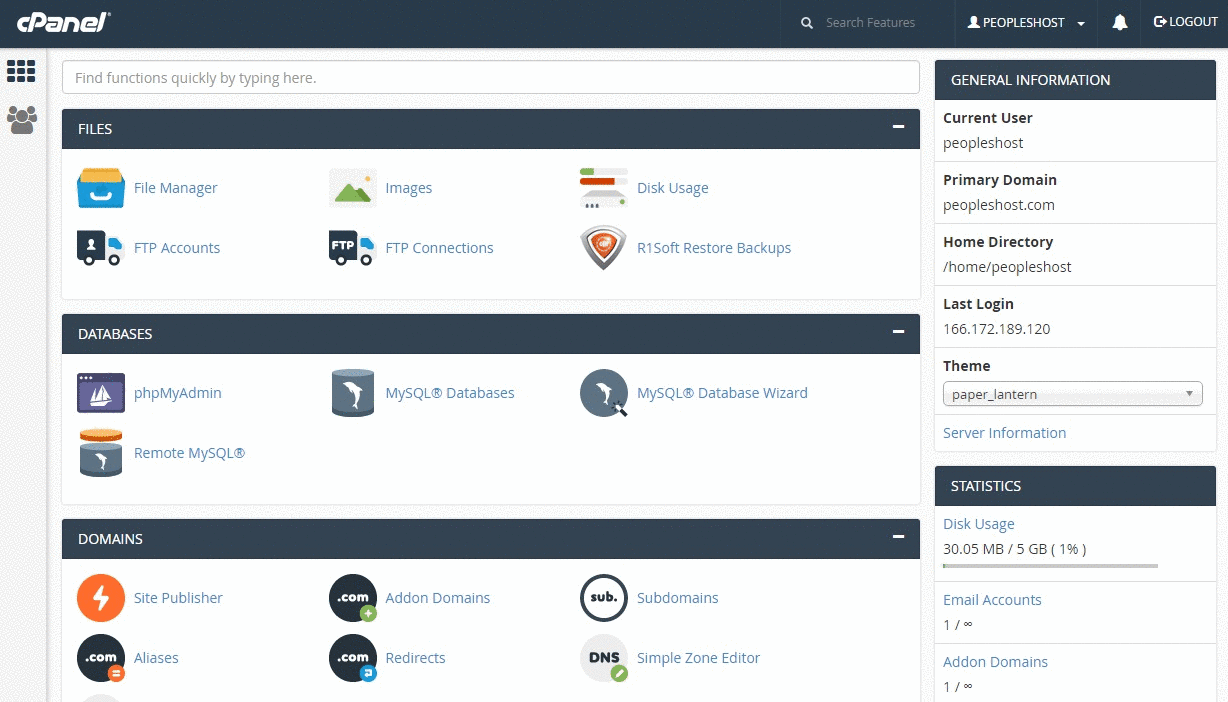
Task: Click the FILES section header
Action: pos(491,128)
